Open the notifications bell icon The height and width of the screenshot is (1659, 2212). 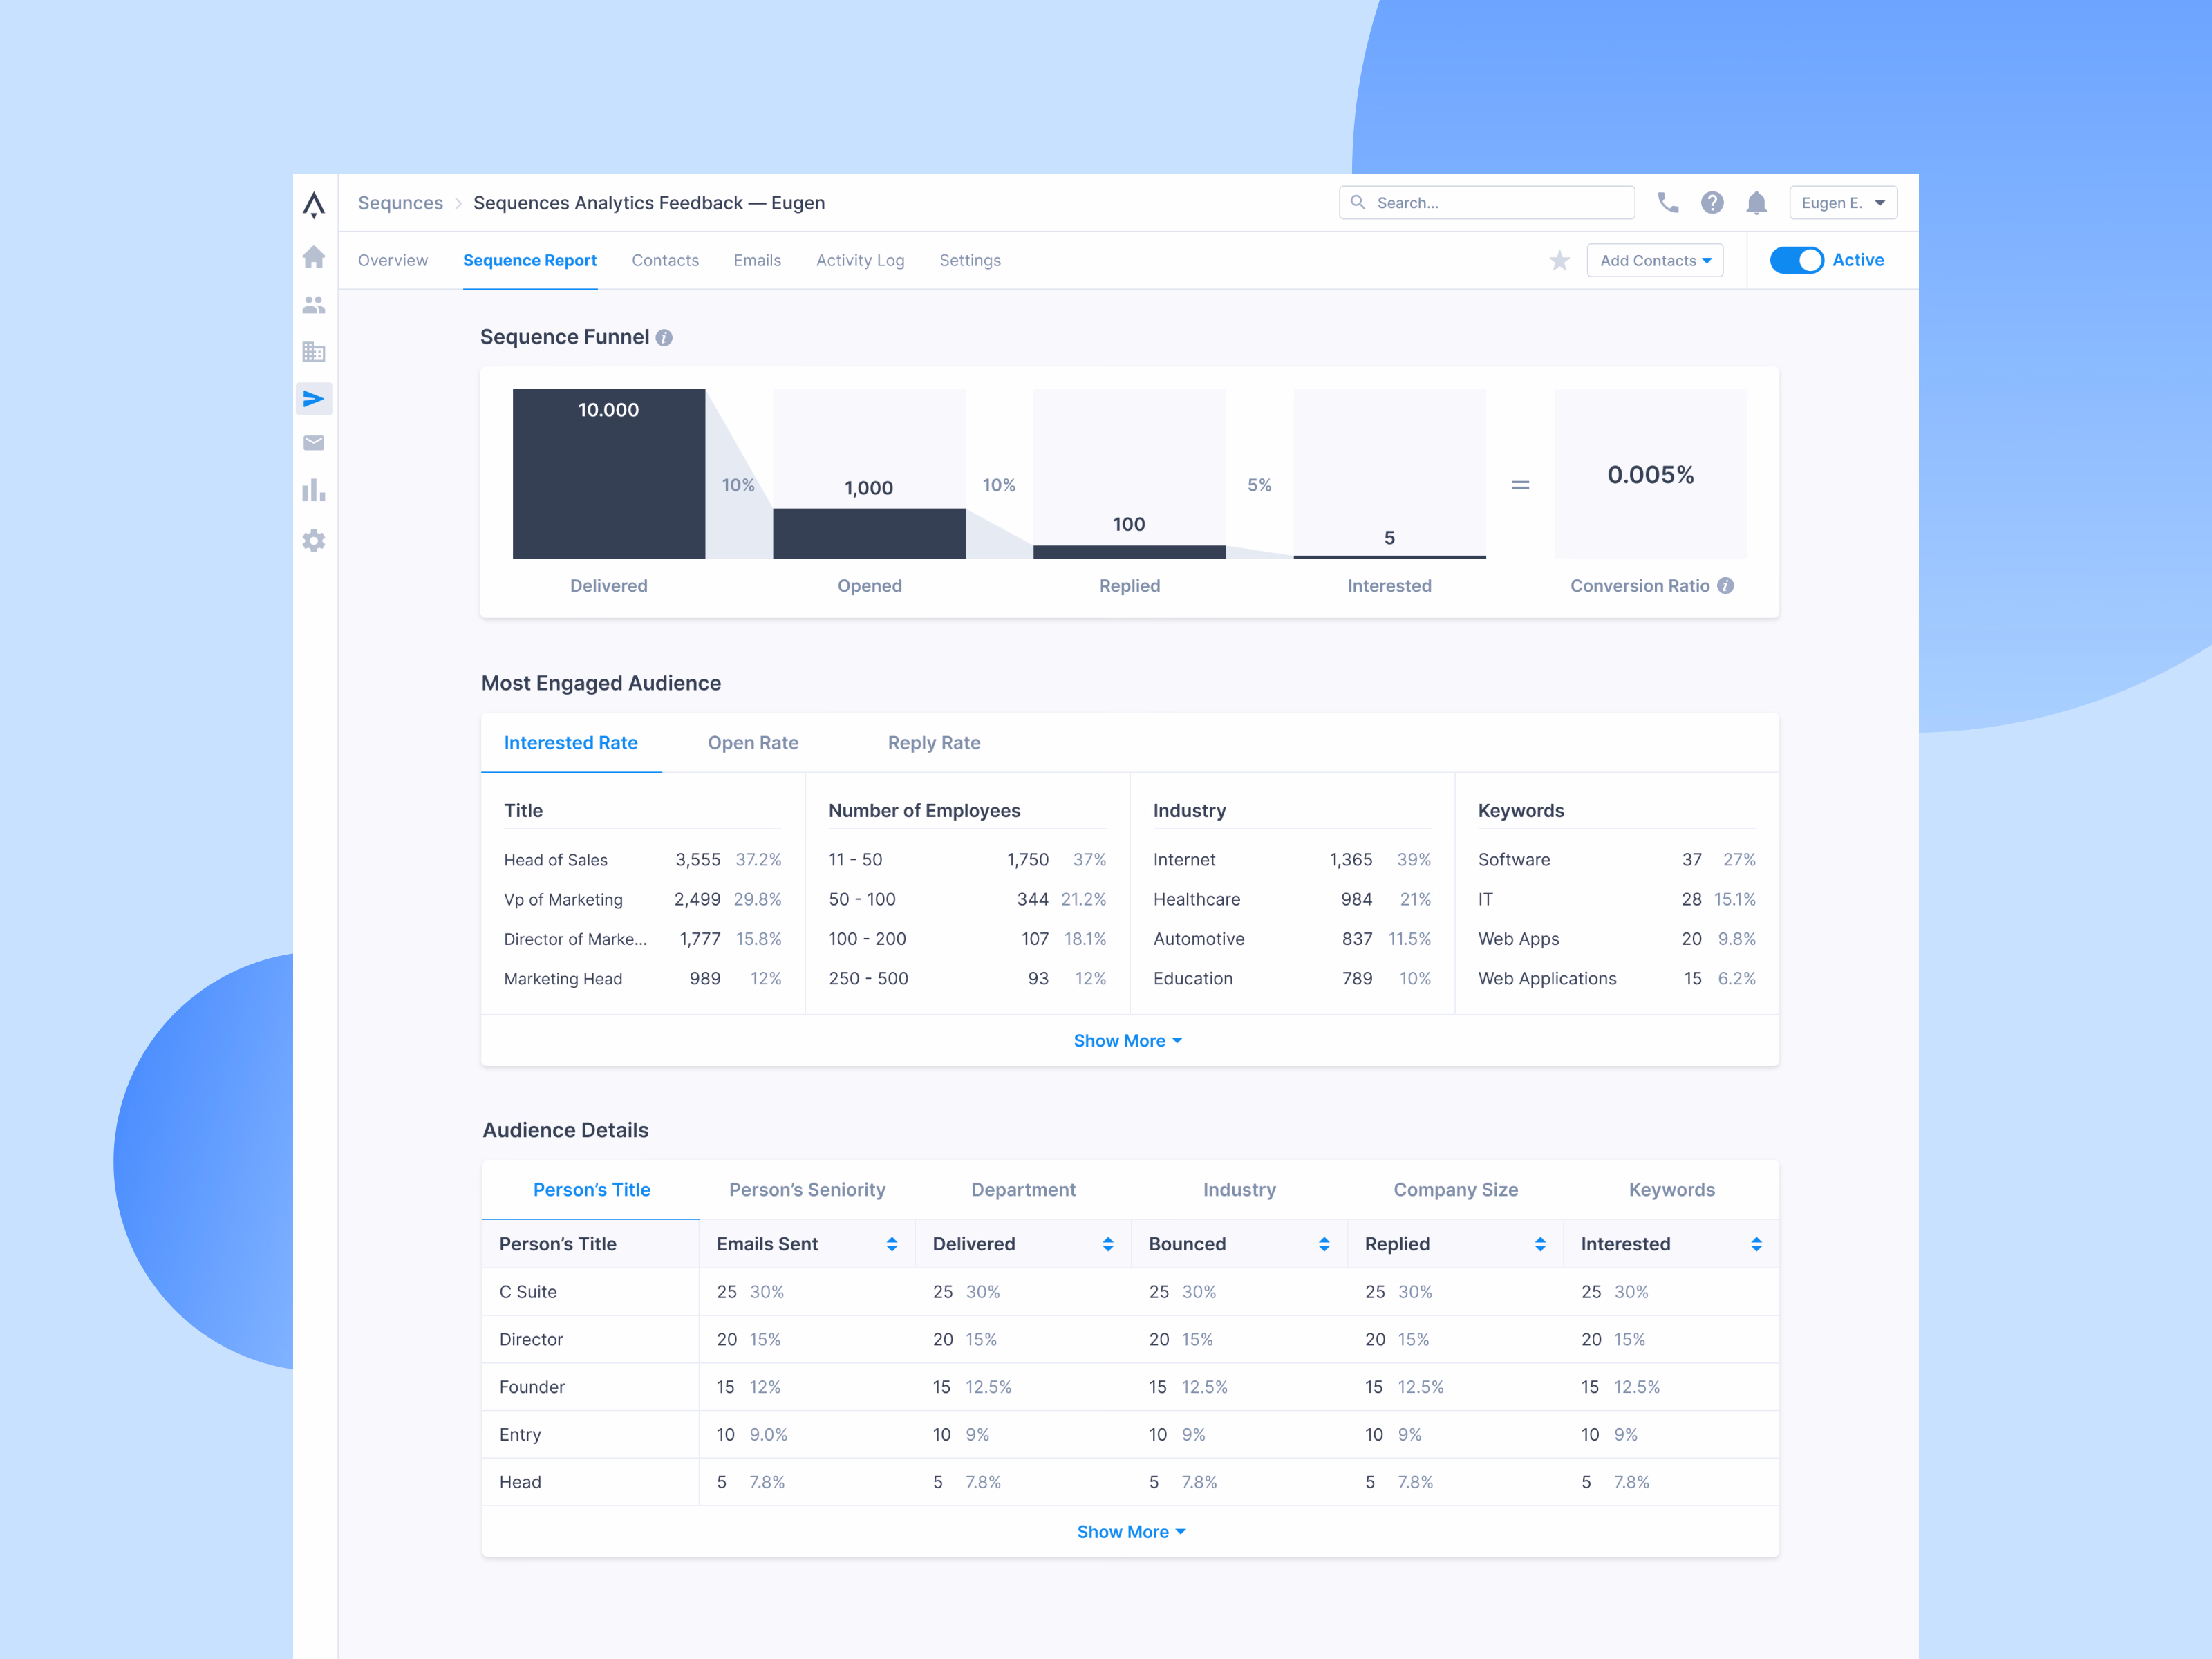click(x=1756, y=203)
